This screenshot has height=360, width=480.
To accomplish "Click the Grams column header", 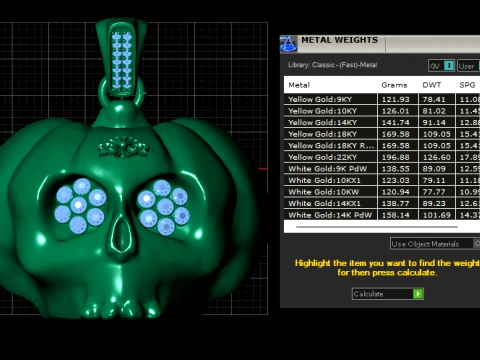I will pyautogui.click(x=394, y=85).
